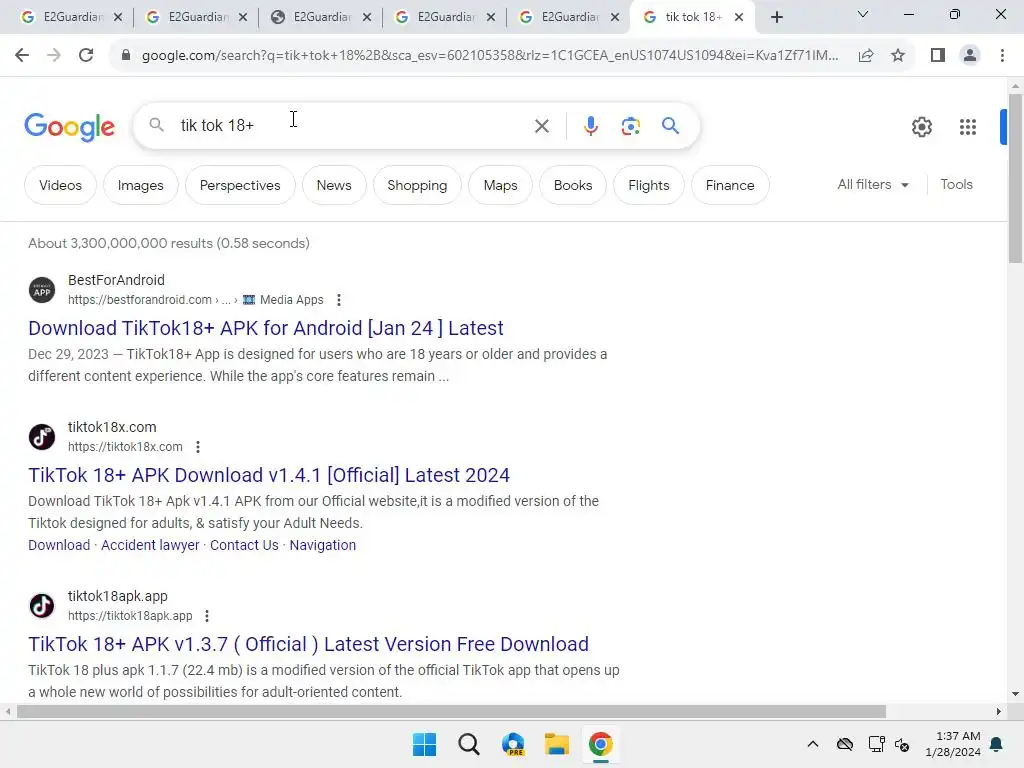1024x768 pixels.
Task: Search by image with Google Lens
Action: coord(630,126)
